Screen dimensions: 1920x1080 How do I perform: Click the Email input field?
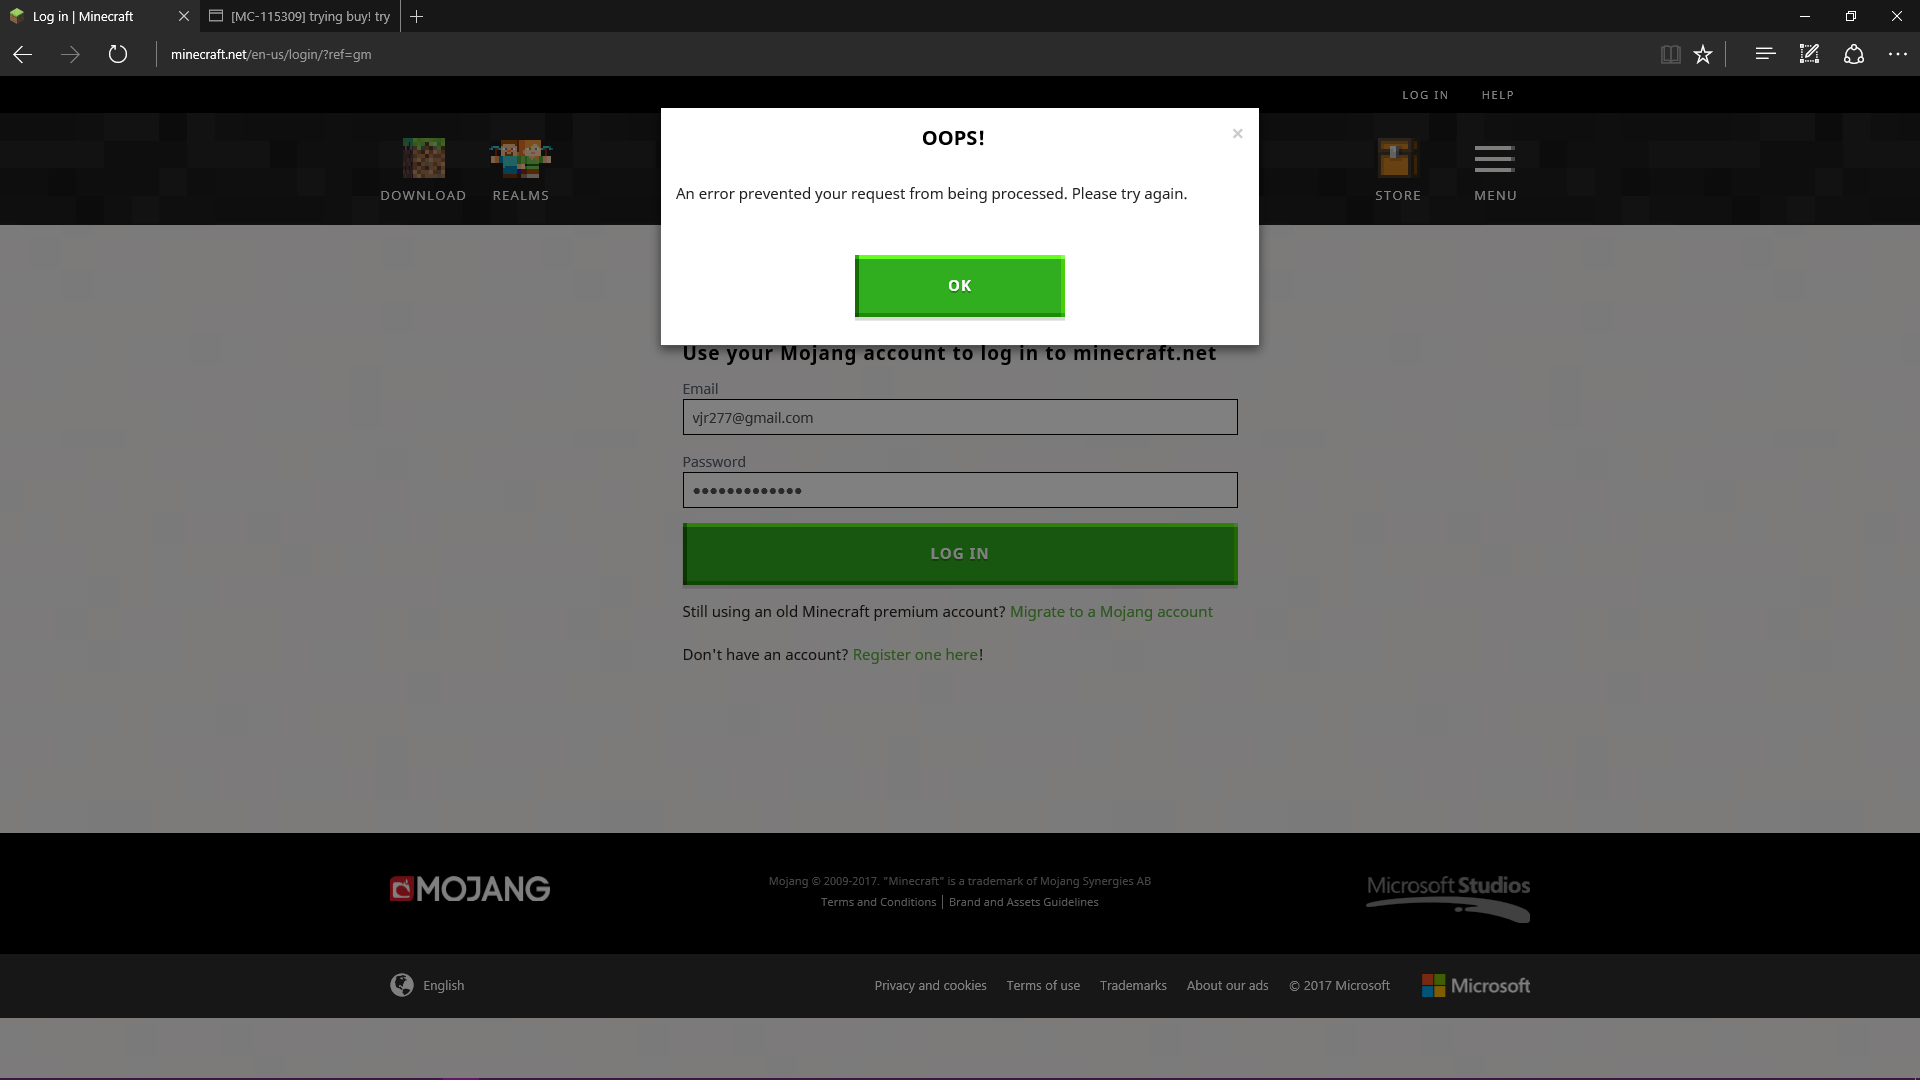click(x=959, y=417)
